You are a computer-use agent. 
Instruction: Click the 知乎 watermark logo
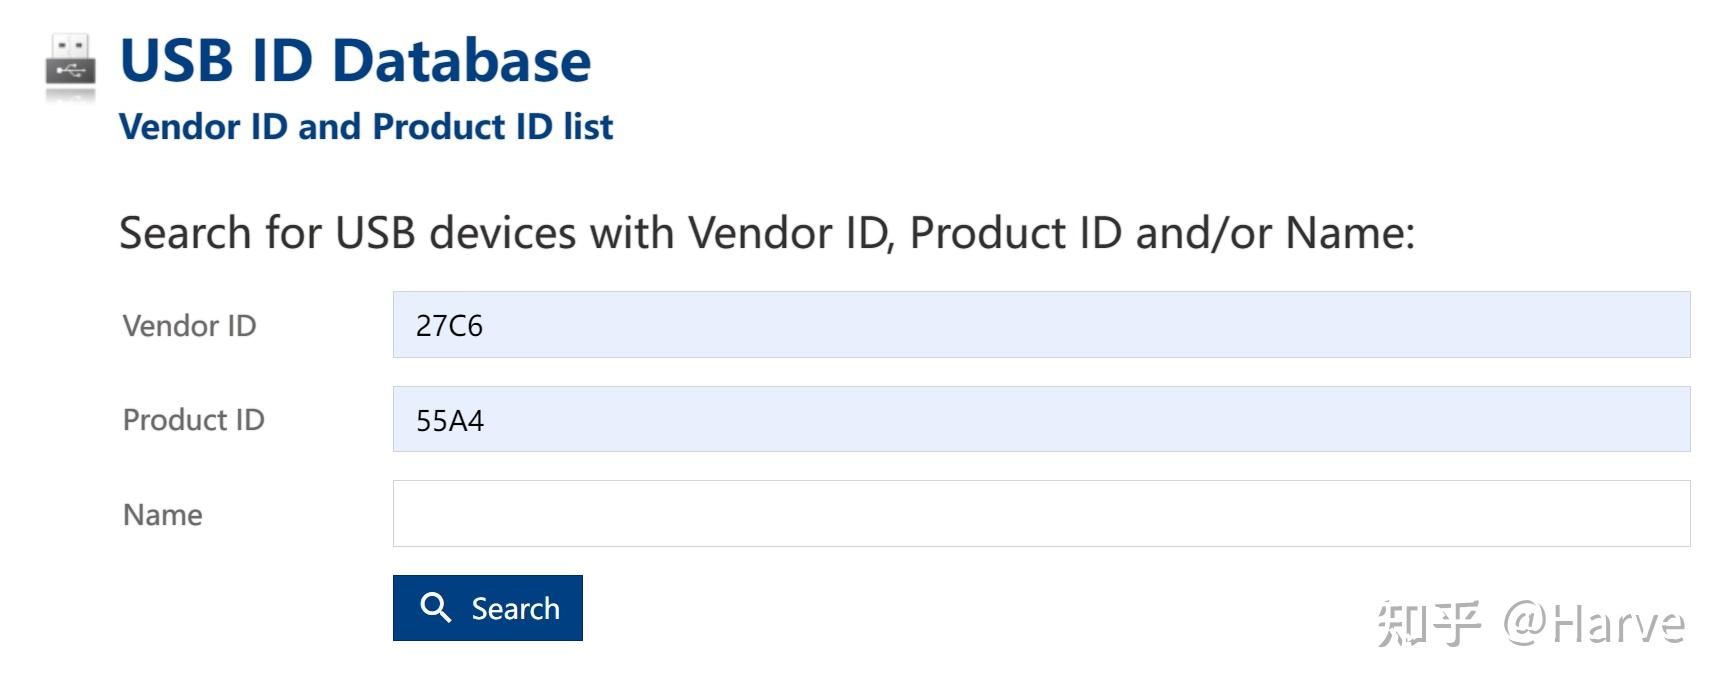tap(1429, 624)
